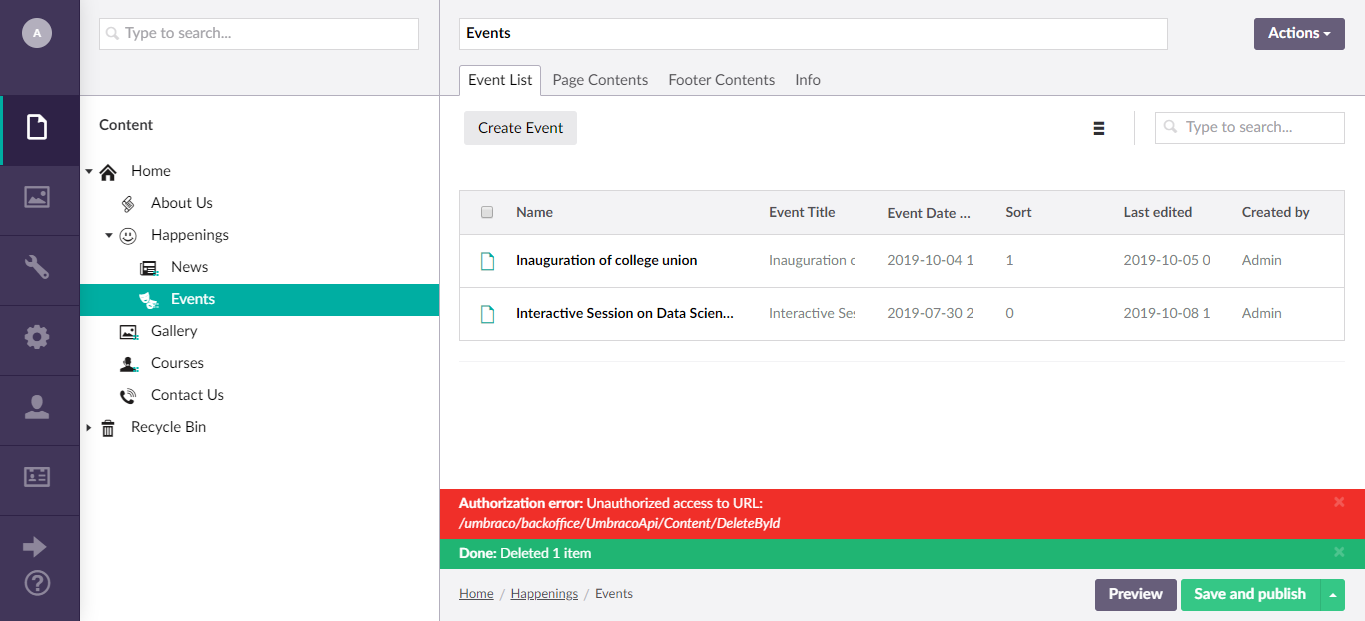Switch list layout with the view icon
The width and height of the screenshot is (1365, 621).
click(1099, 128)
